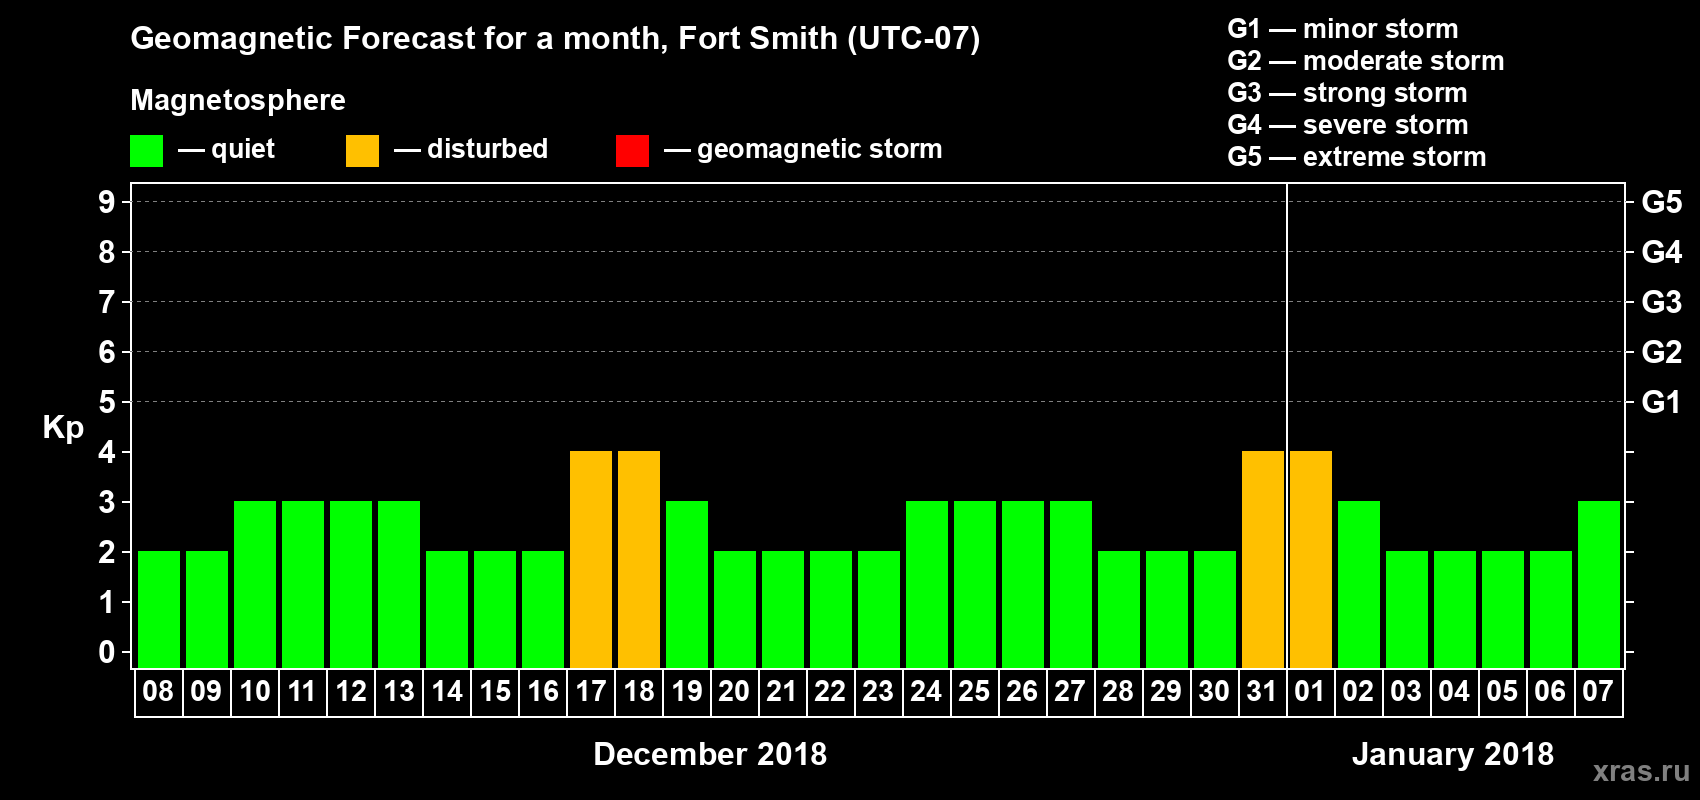This screenshot has height=800, width=1700.
Task: Click 'G5 — extreme storm' legend text
Action: pos(1357,157)
